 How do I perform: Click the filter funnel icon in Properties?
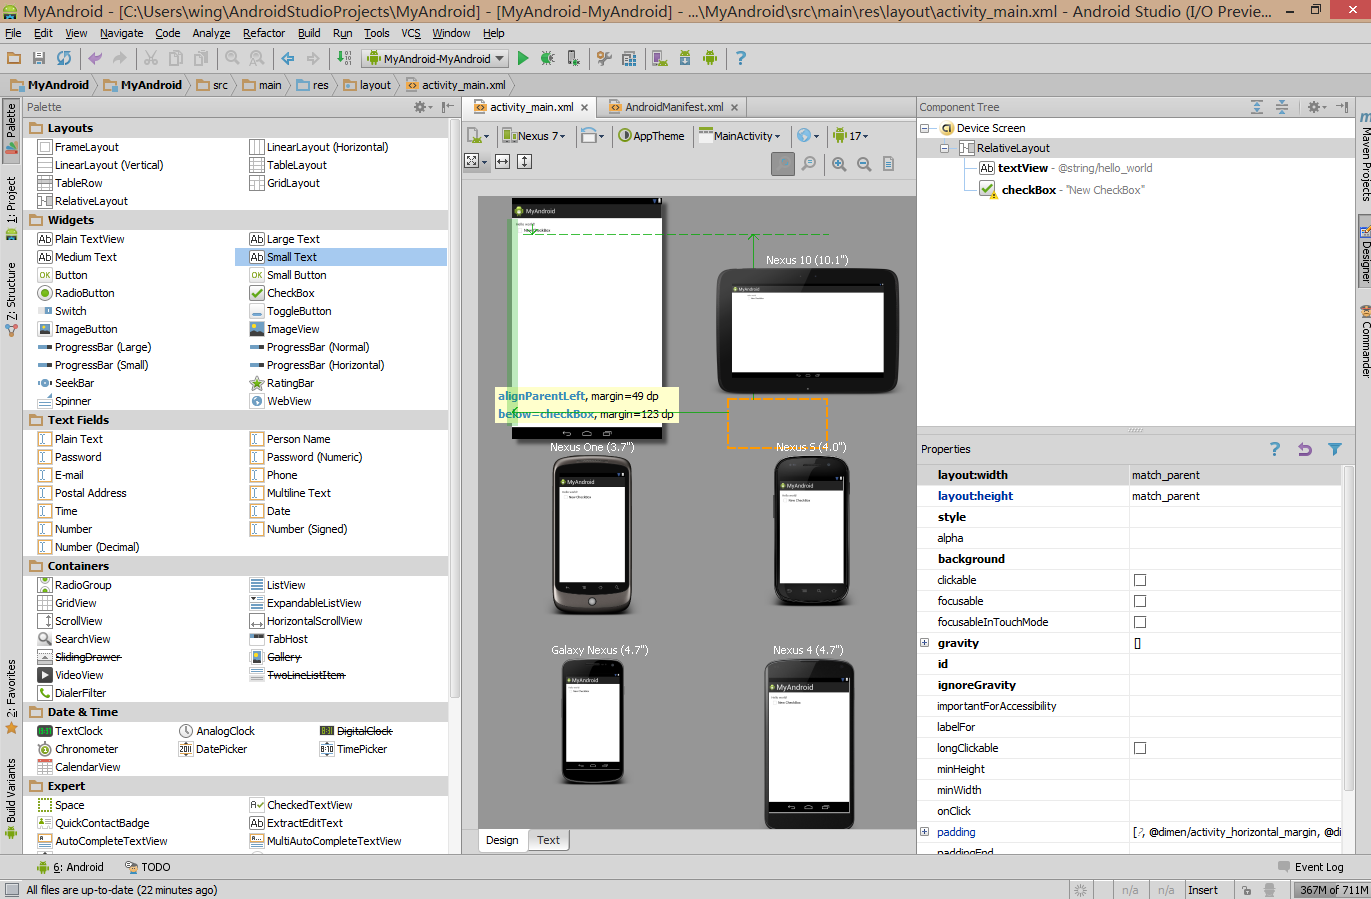click(1335, 449)
